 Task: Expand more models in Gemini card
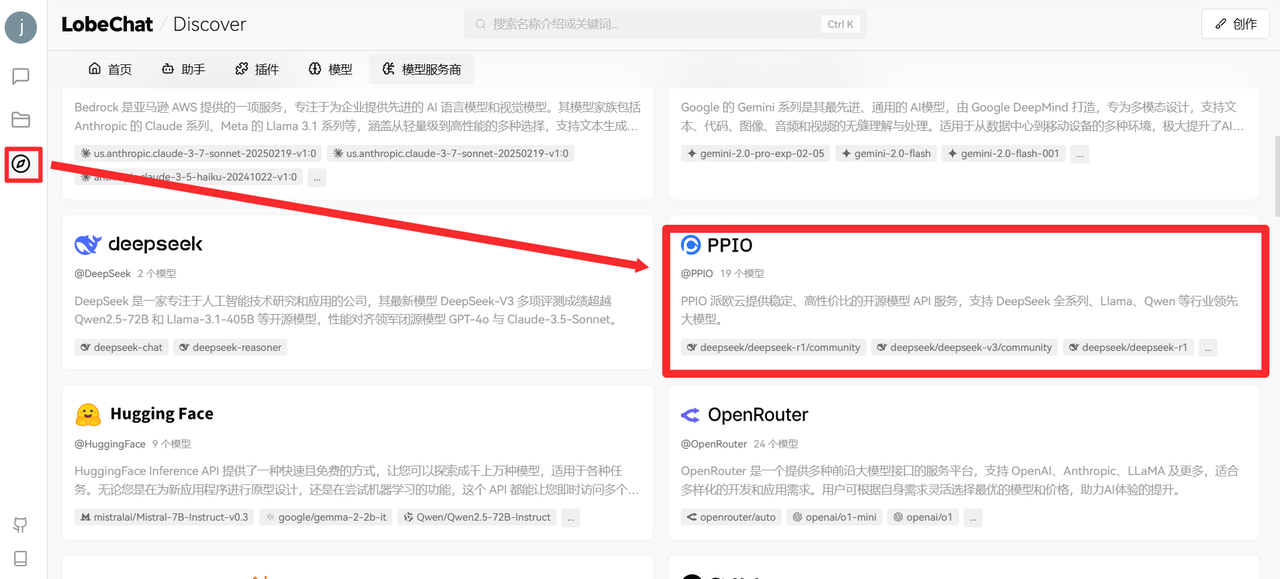pyautogui.click(x=1079, y=154)
